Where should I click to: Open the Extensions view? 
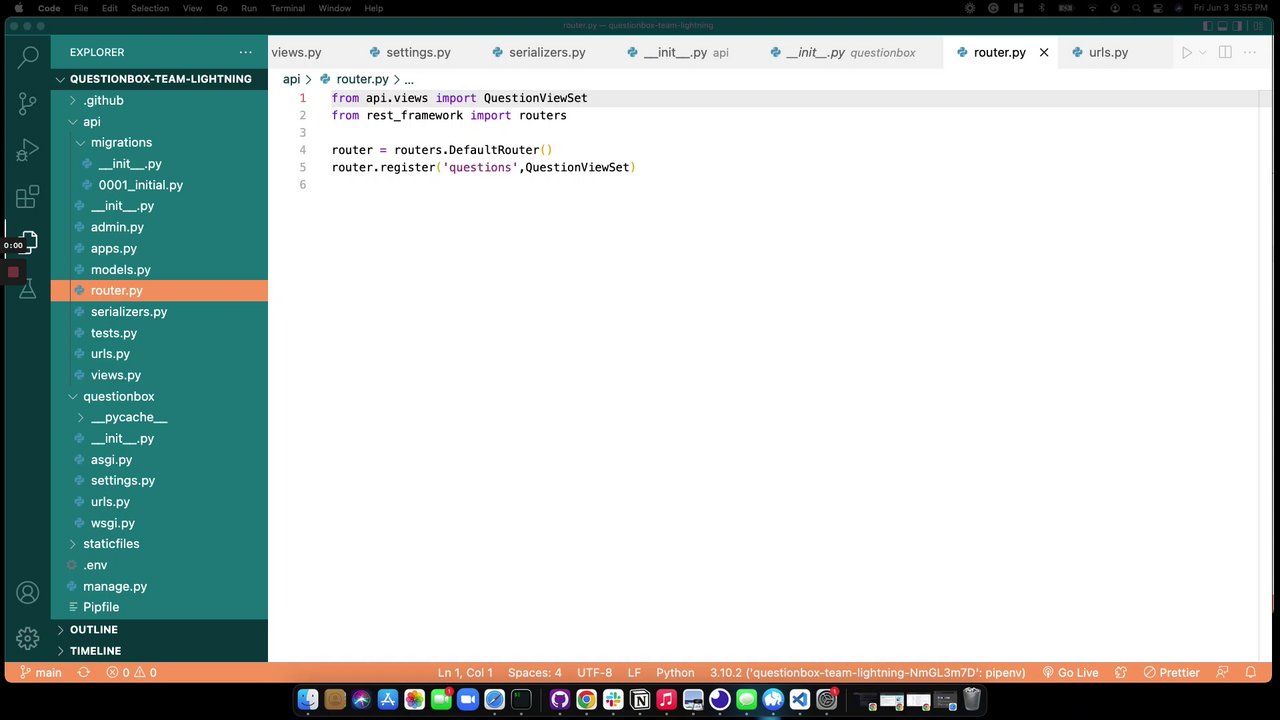click(28, 196)
